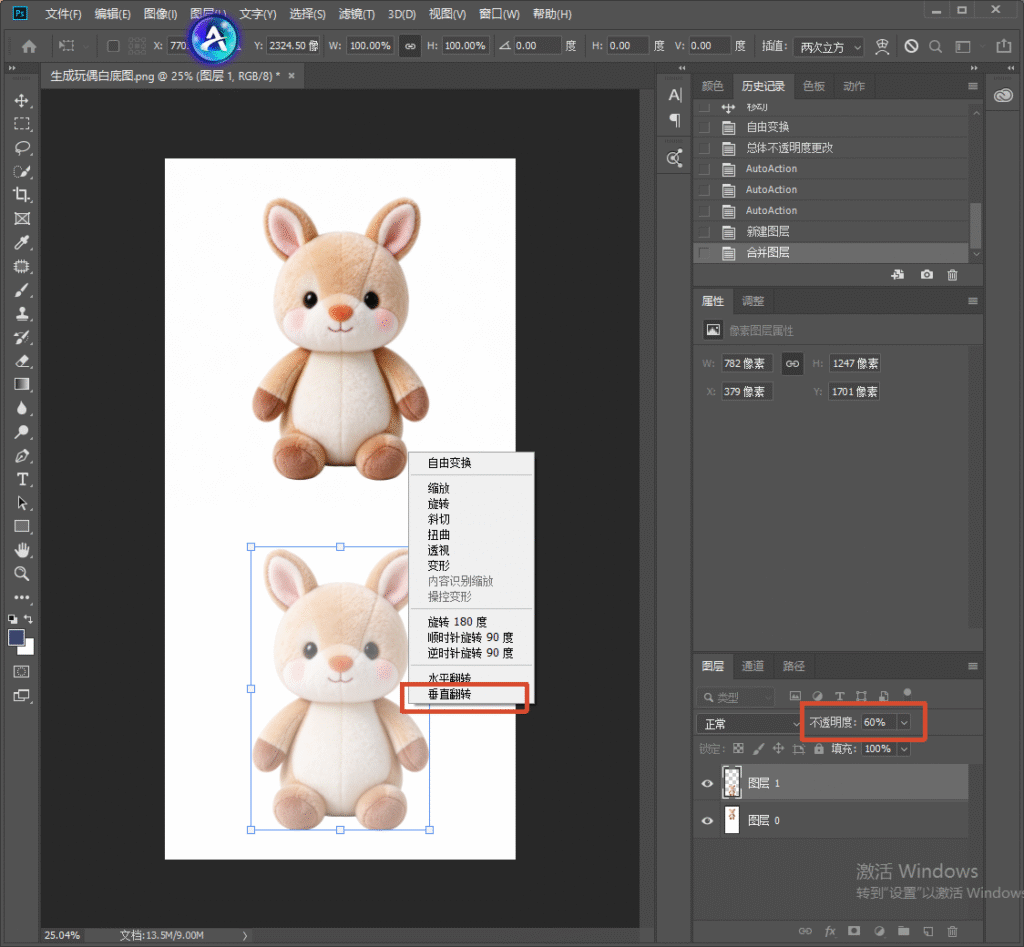This screenshot has height=947, width=1024.
Task: Select the Eraser tool
Action: click(22, 361)
